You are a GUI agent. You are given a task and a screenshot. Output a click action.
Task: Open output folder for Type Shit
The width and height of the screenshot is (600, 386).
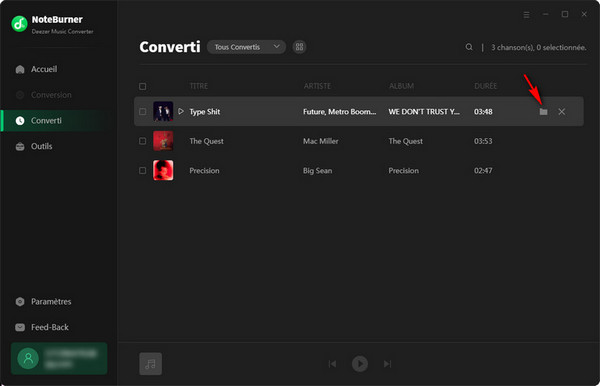[x=543, y=112]
